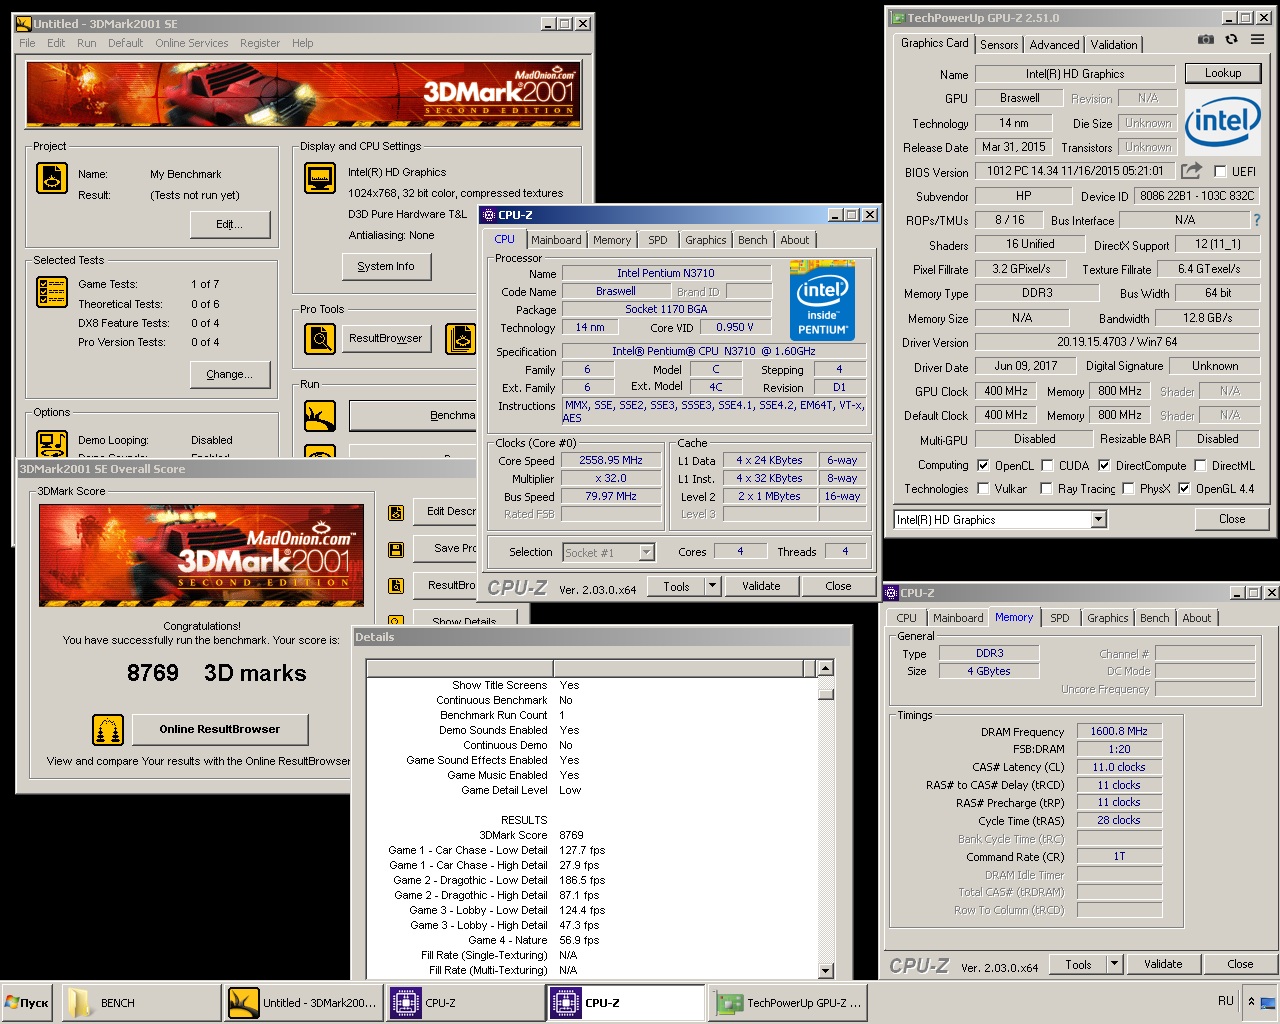This screenshot has height=1024, width=1280.
Task: Click the RU language indicator in tray
Action: point(1226,1001)
